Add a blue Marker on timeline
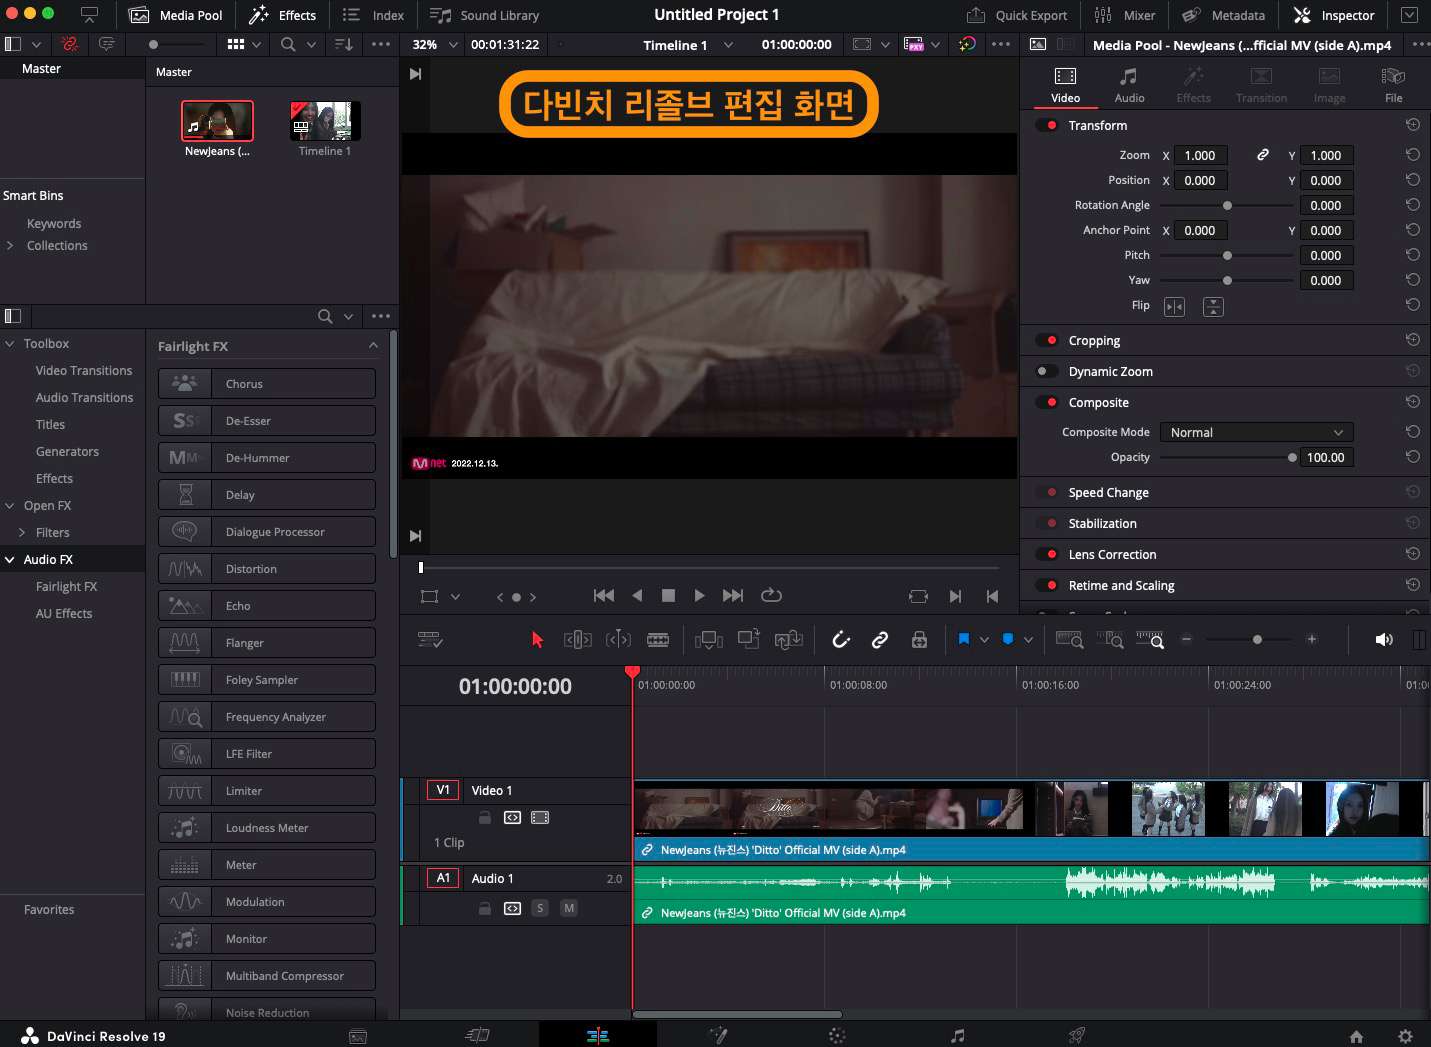1431x1047 pixels. (x=1008, y=639)
